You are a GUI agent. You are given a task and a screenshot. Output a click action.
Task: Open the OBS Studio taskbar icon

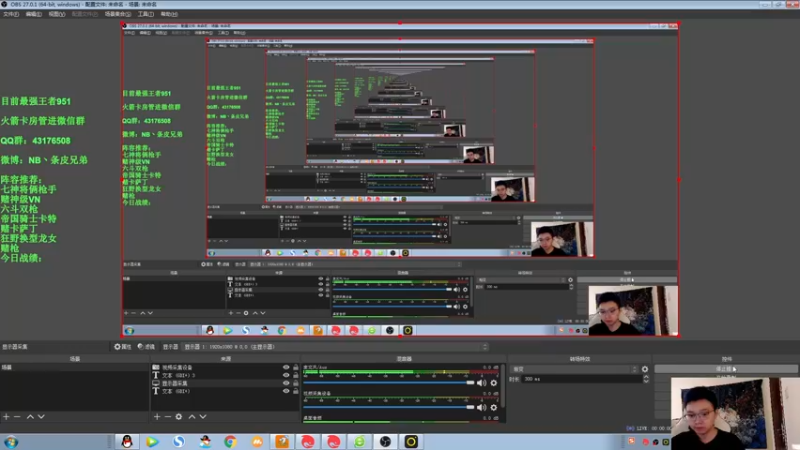(385, 442)
